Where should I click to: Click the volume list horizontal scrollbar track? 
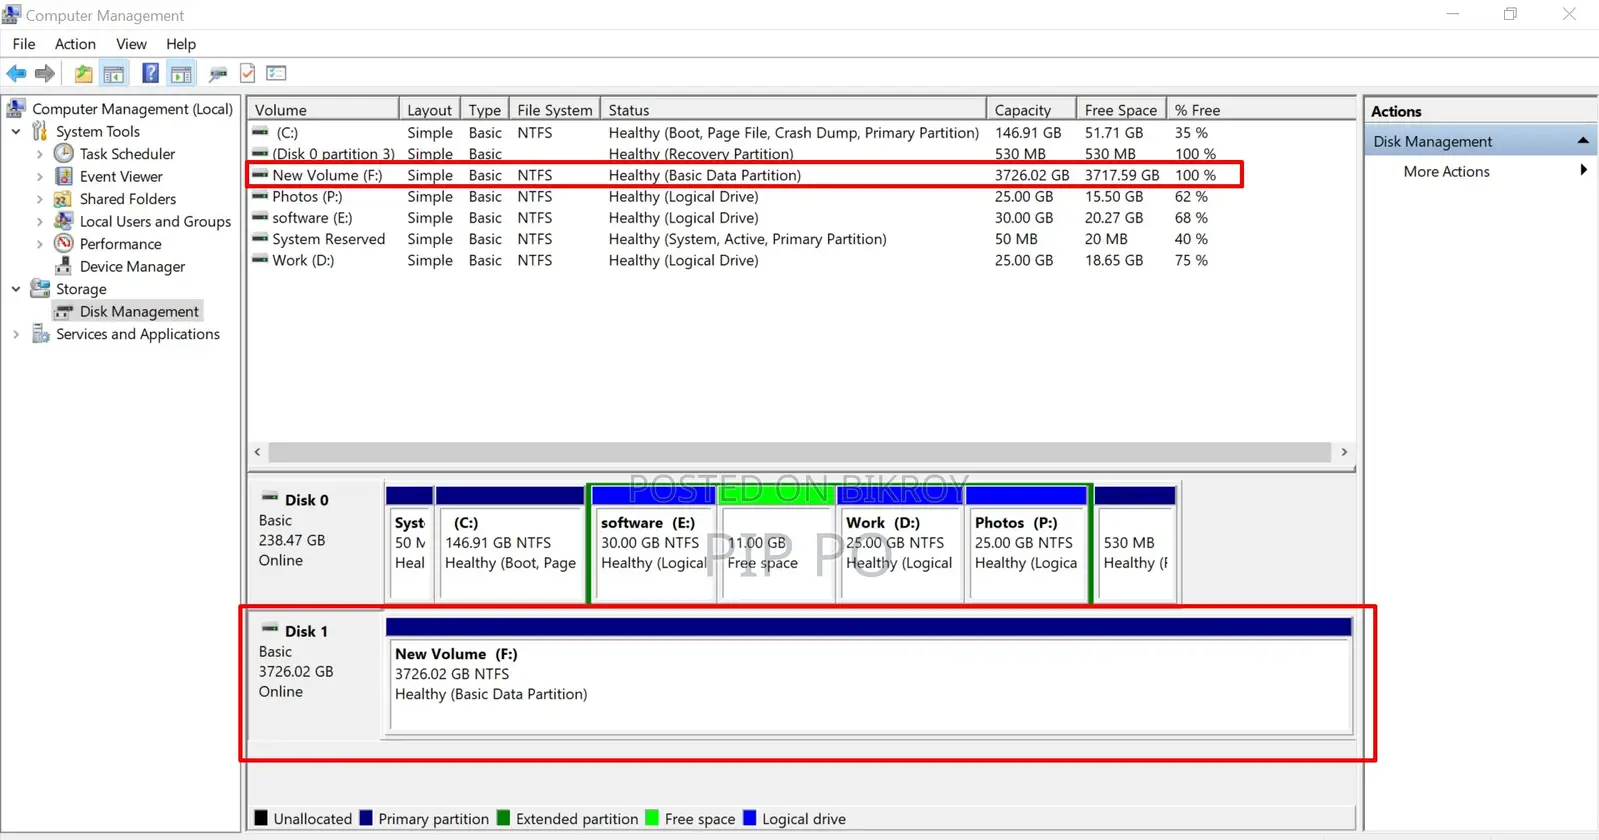coord(800,452)
